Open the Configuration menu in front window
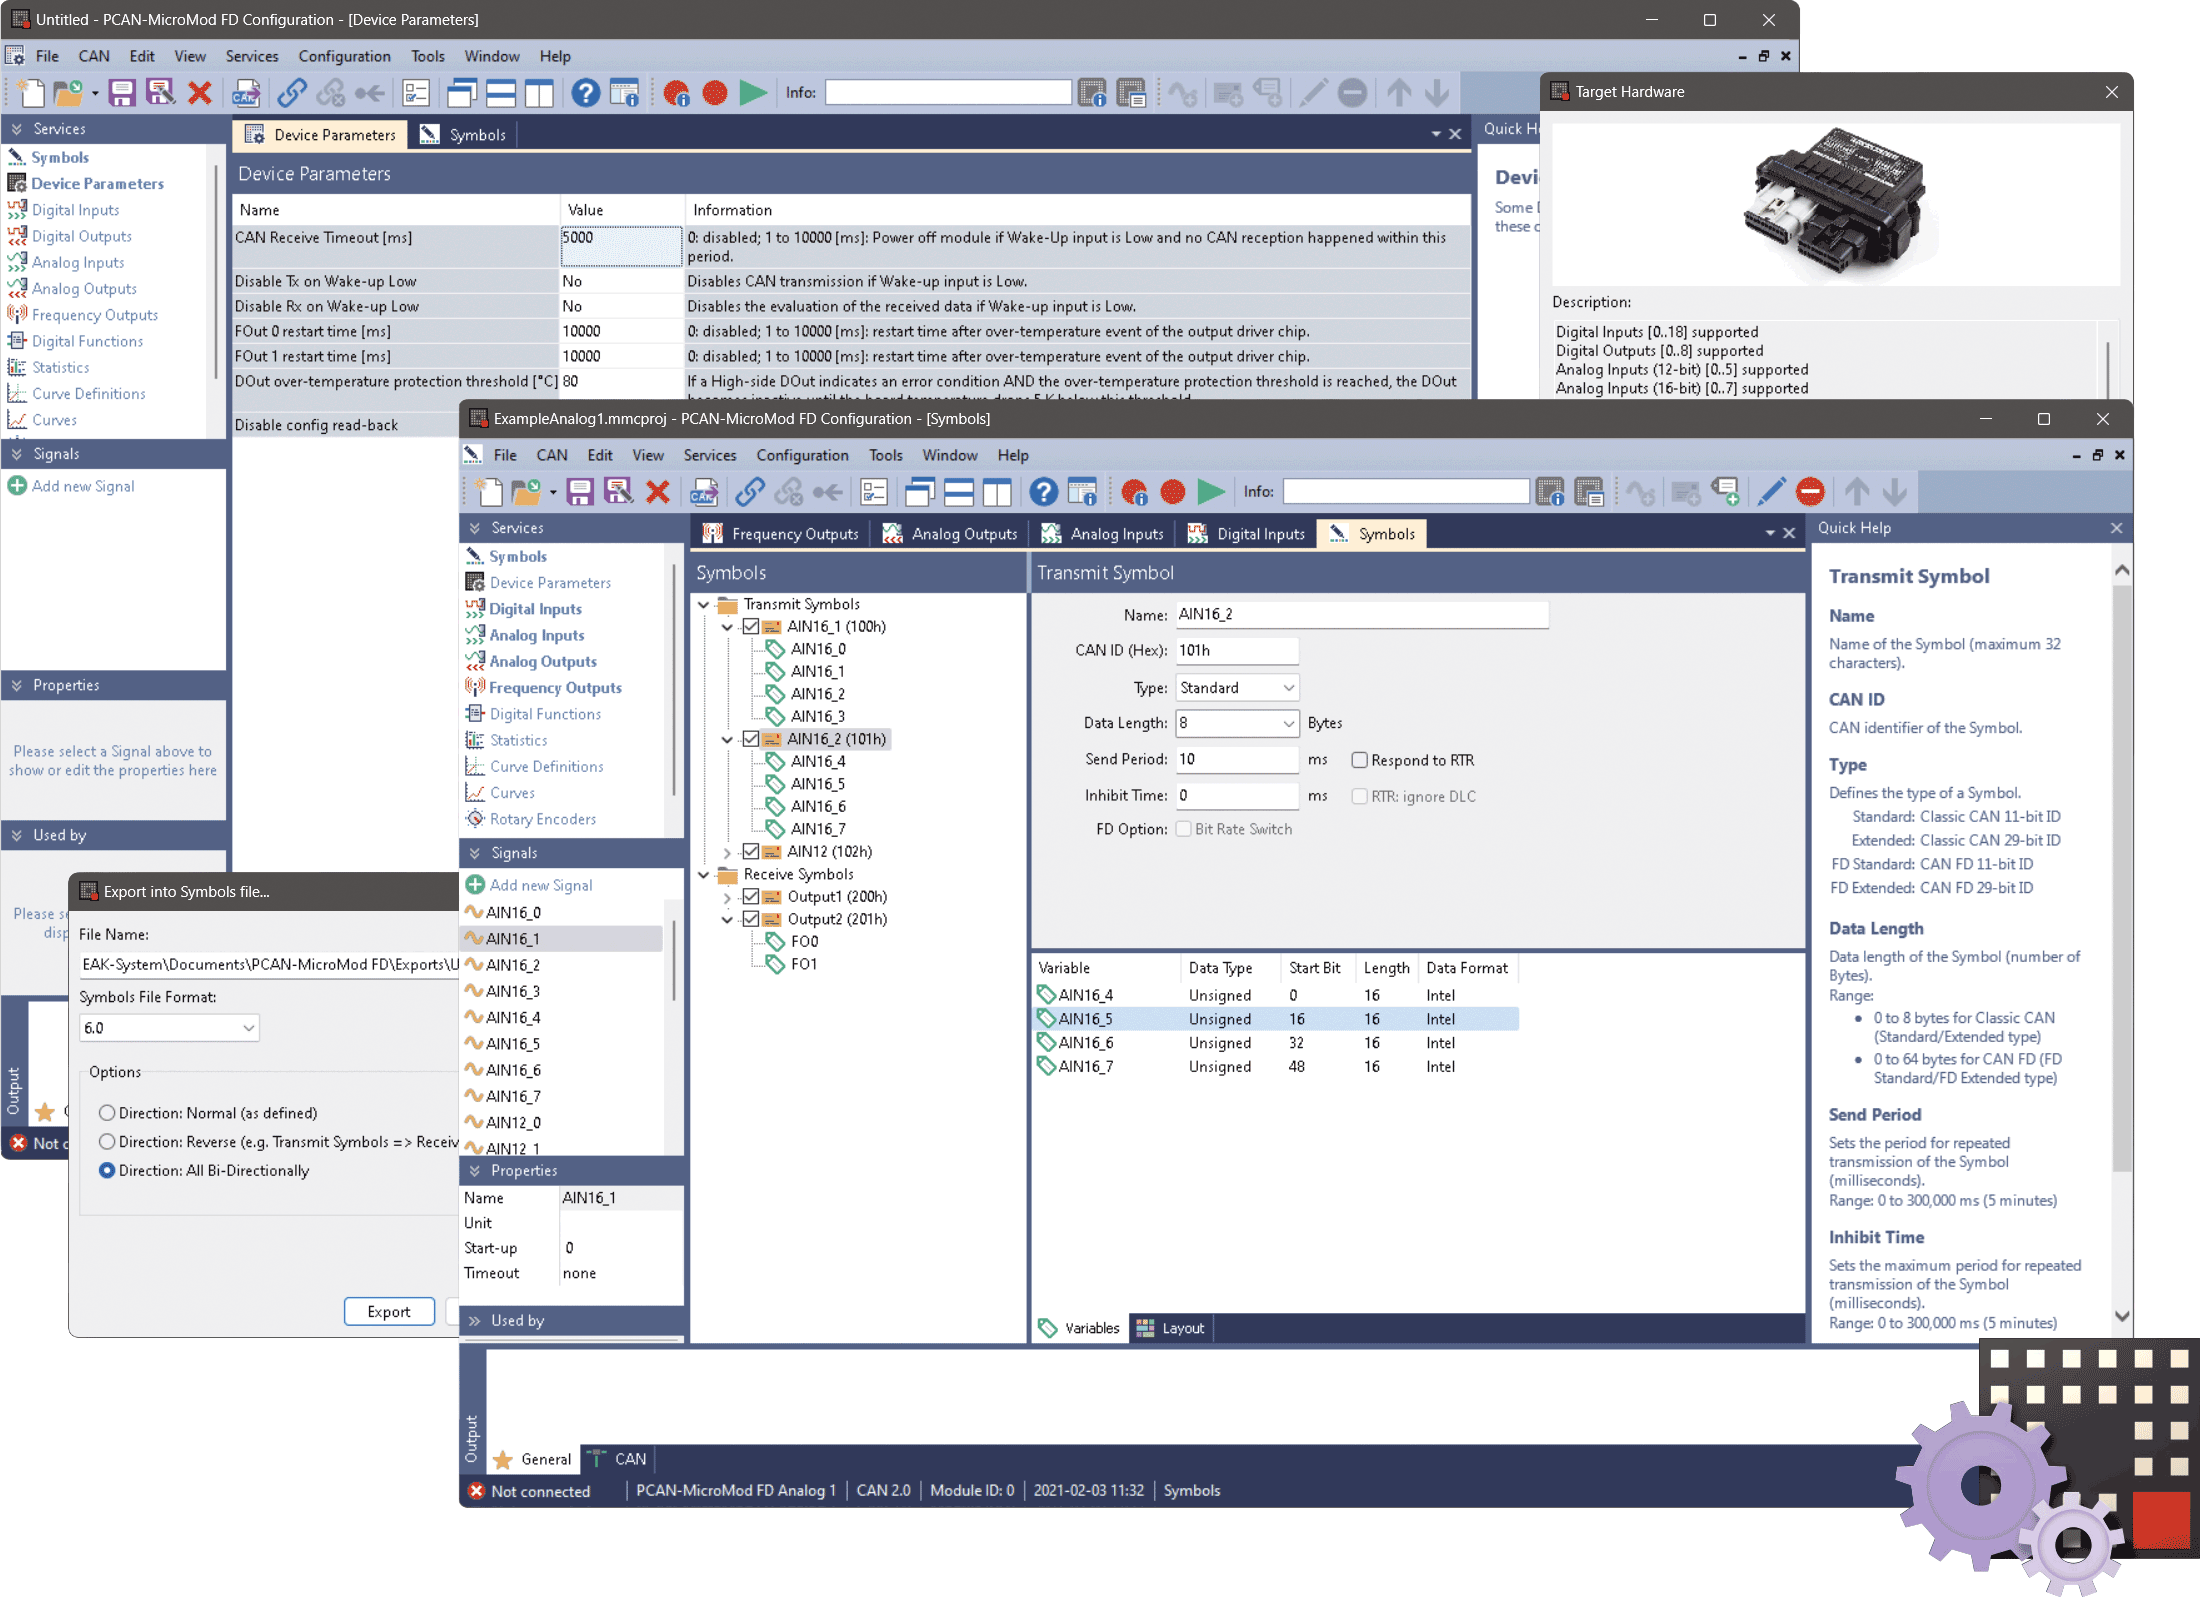2200x1600 pixels. click(x=802, y=455)
